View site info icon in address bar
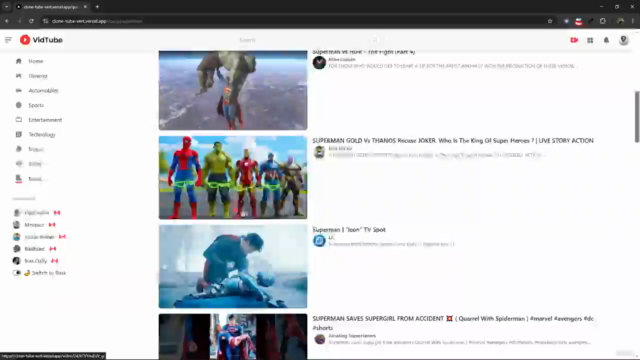This screenshot has height=360, width=640. (46, 21)
